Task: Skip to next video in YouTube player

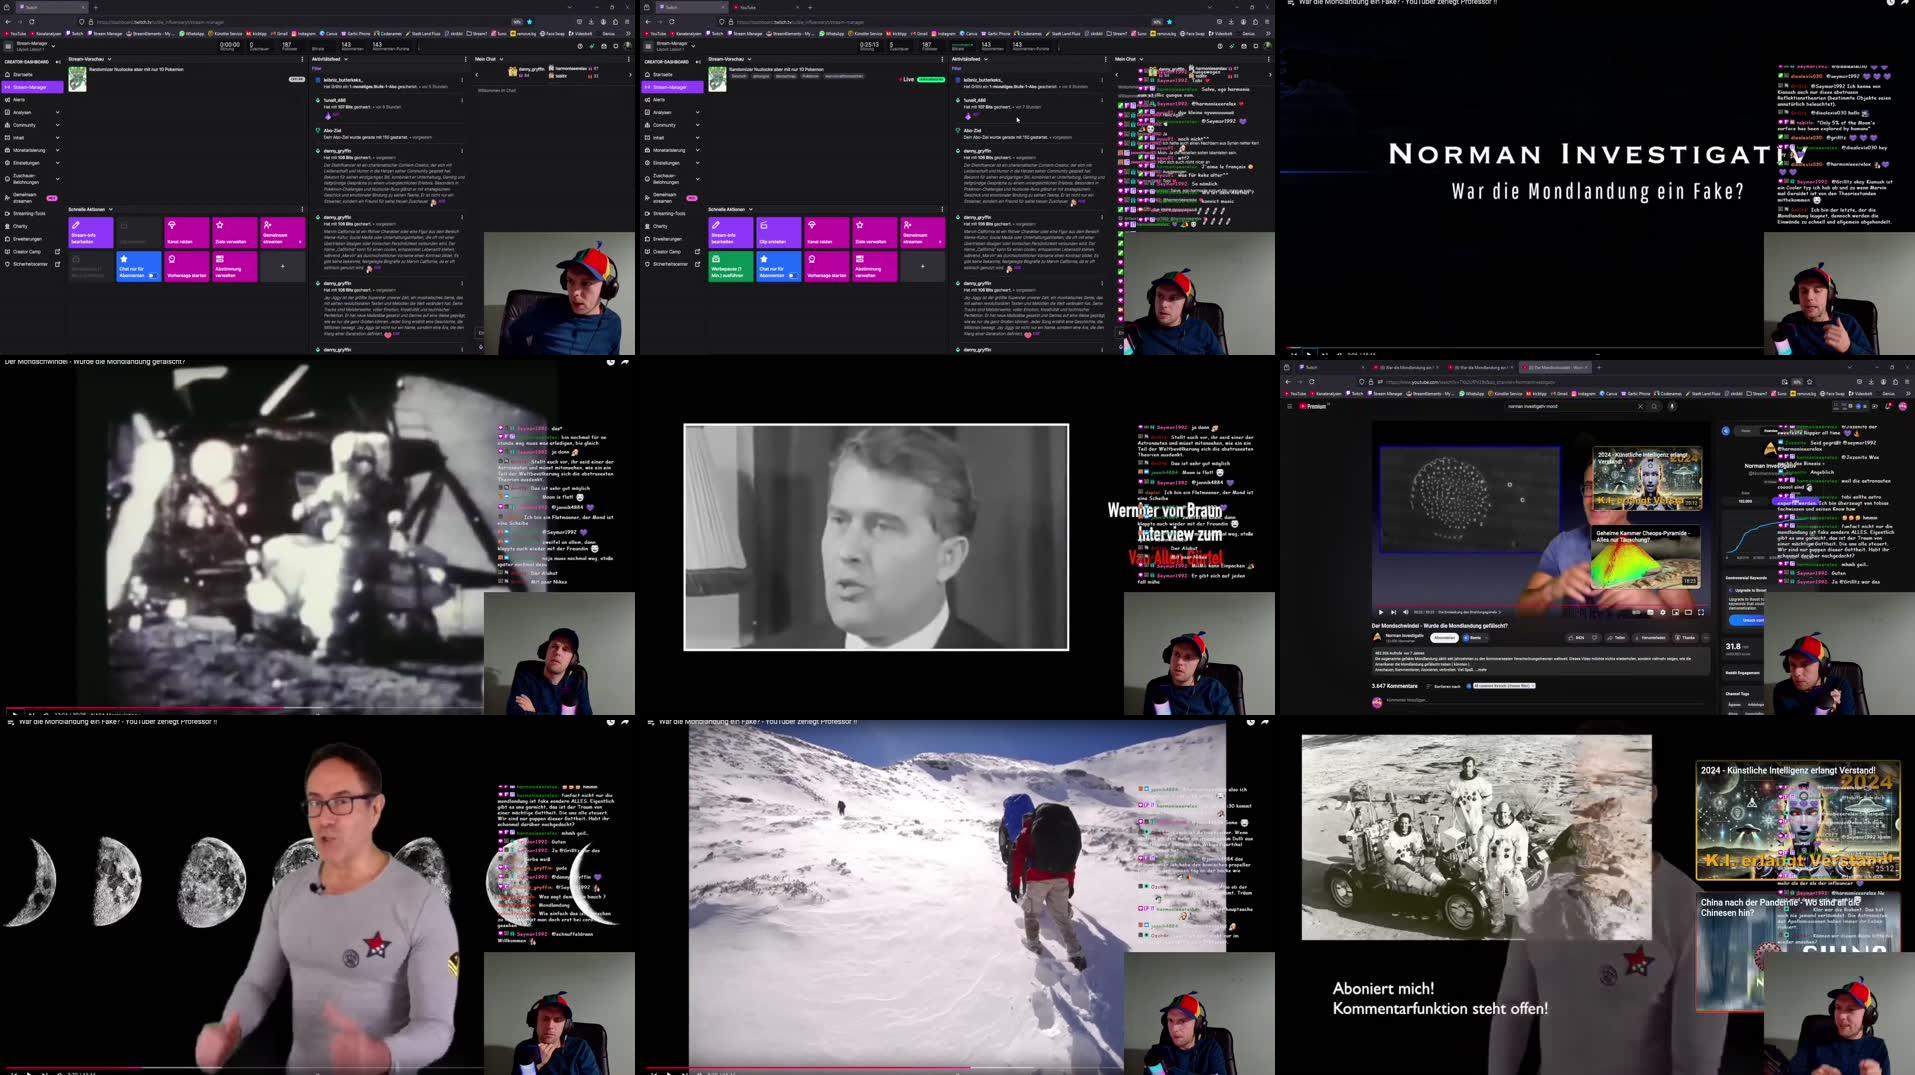Action: coord(1393,612)
